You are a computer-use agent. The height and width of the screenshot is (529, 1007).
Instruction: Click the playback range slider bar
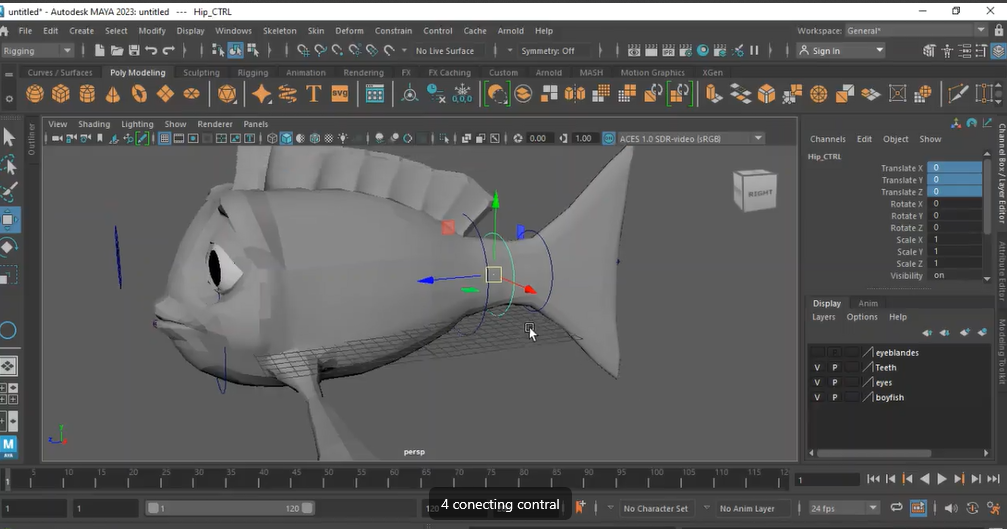[230, 508]
